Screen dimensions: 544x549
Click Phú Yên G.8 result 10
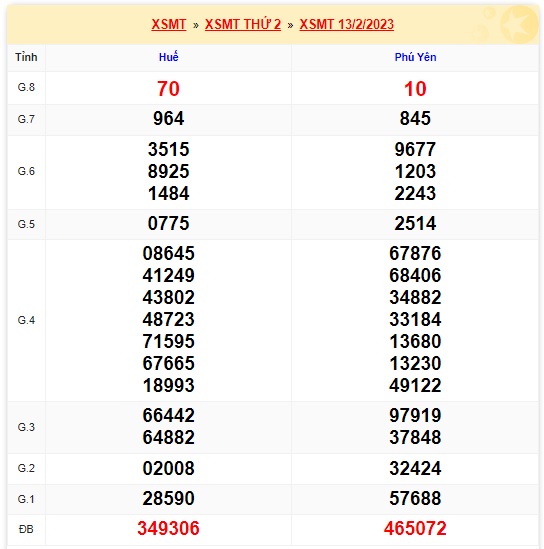pyautogui.click(x=415, y=89)
